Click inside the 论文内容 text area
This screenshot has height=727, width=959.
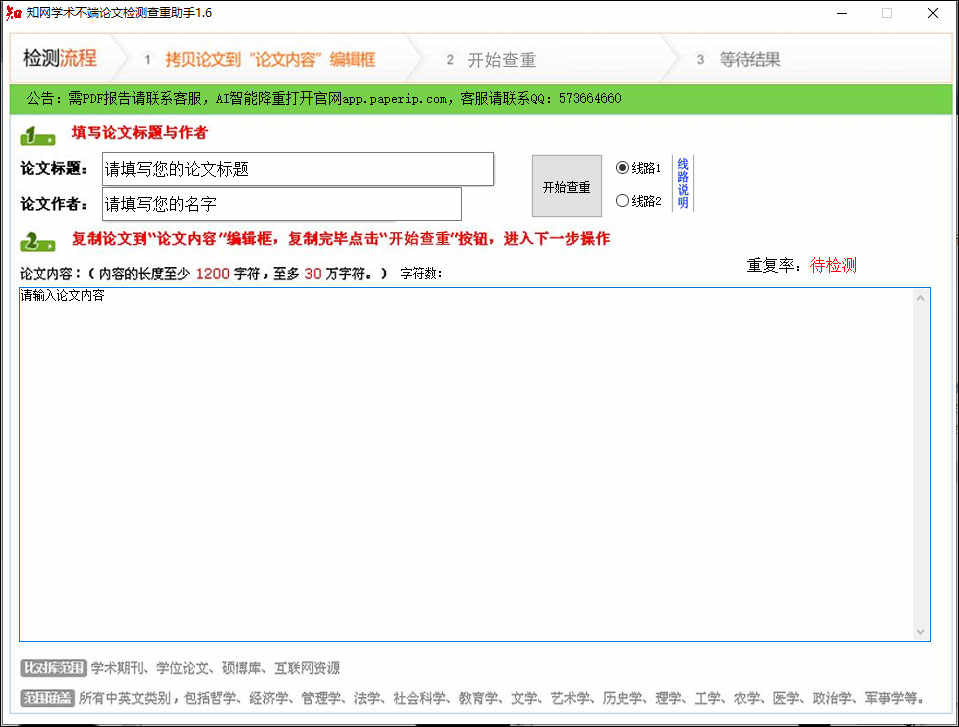pos(466,465)
